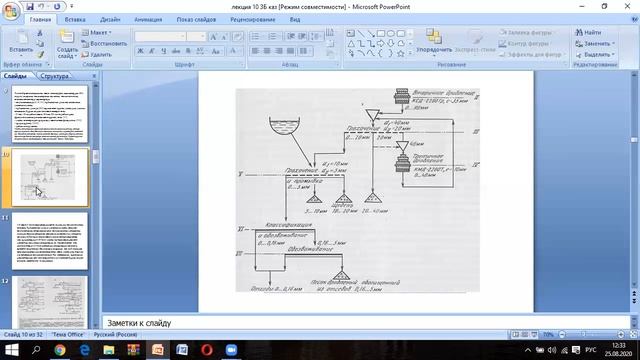The height and width of the screenshot is (360, 640).
Task: Pick the Triangle shape from gallery
Action: [x=351, y=44]
